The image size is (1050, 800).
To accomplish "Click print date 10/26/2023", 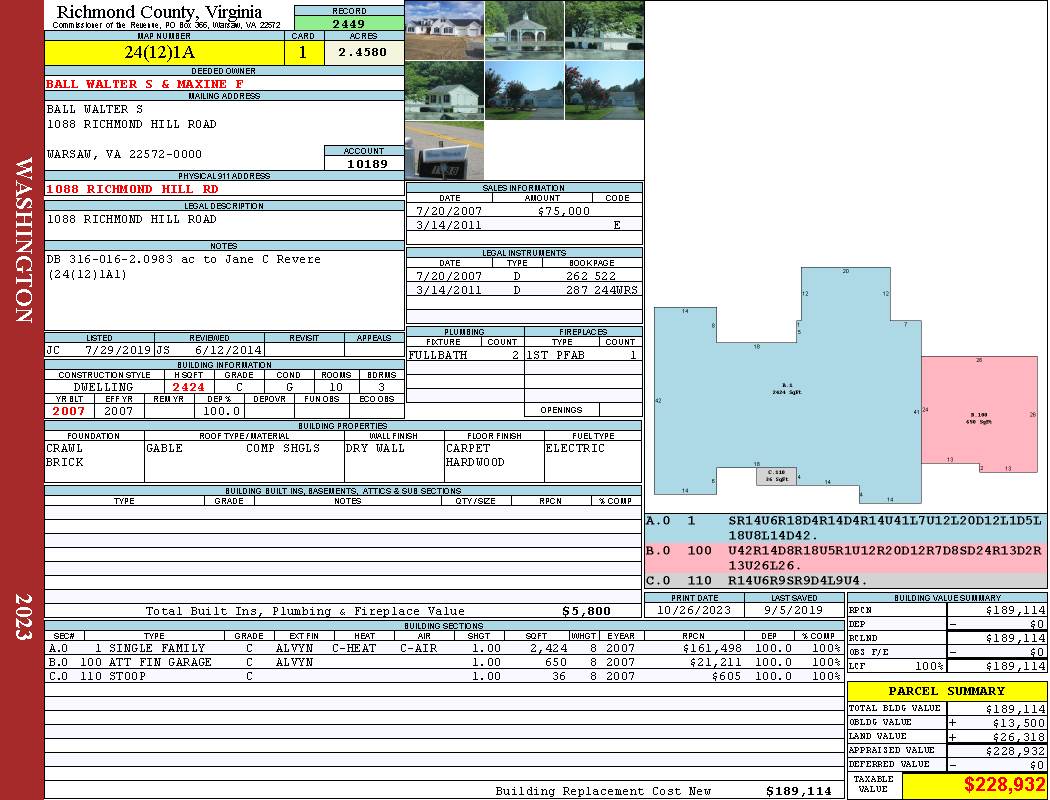I will pyautogui.click(x=694, y=611).
